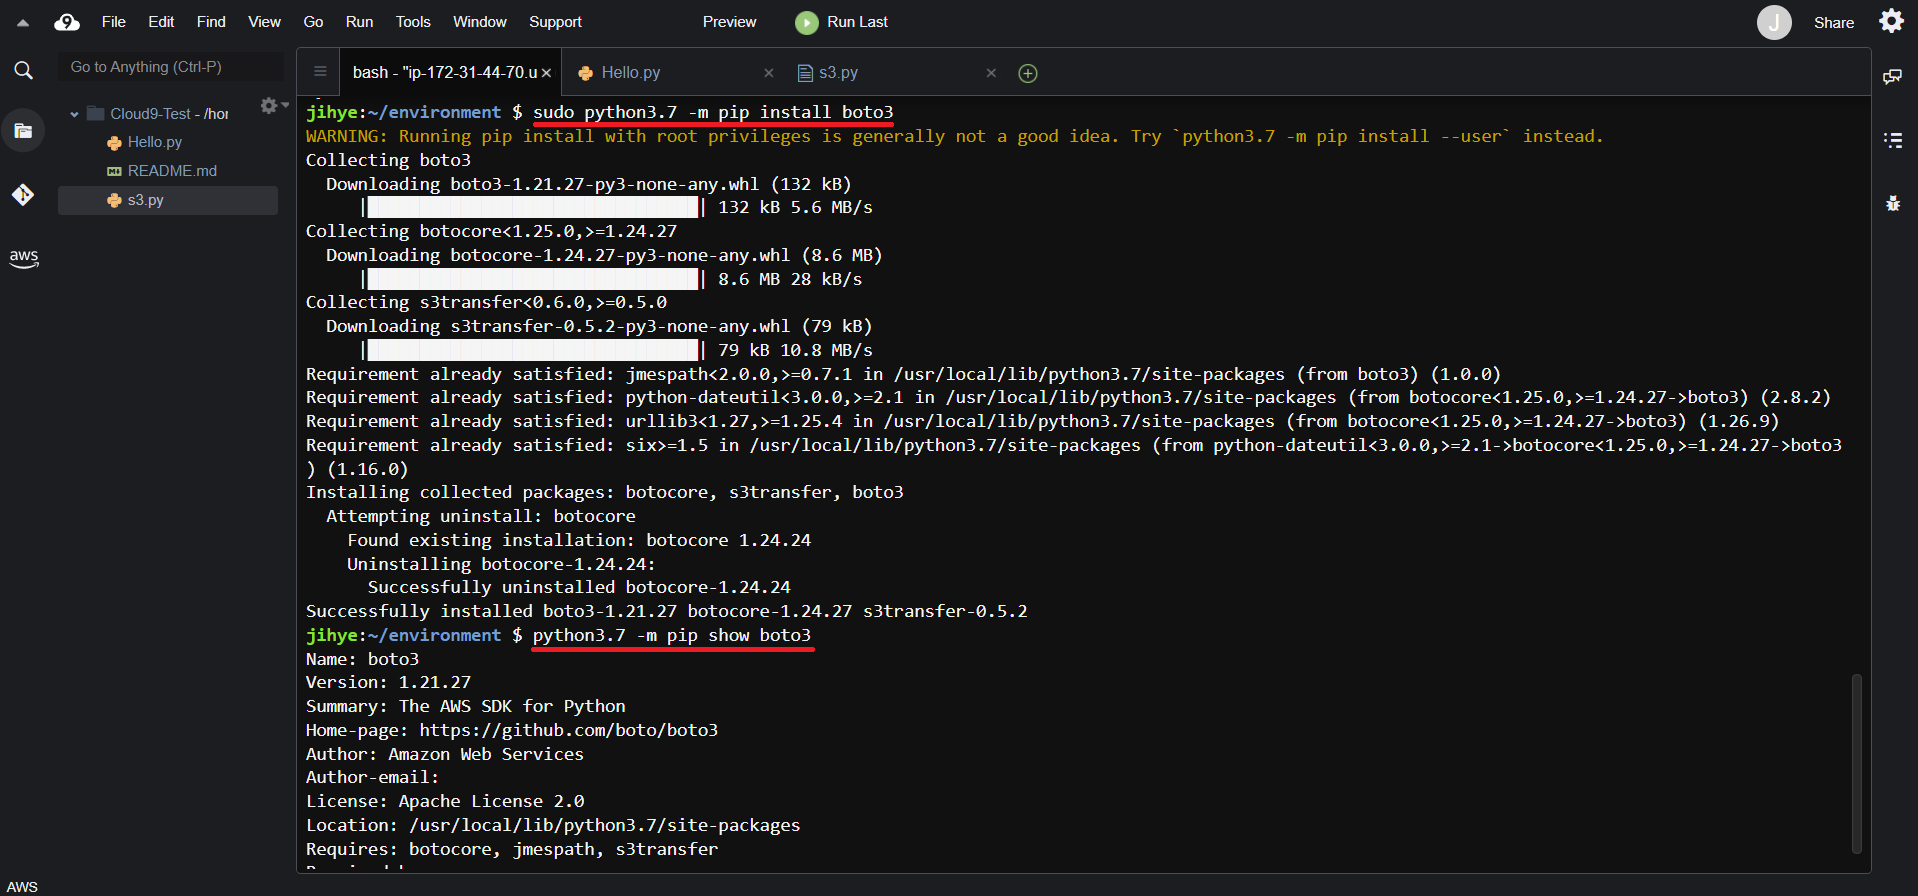Select README.md in the file tree
This screenshot has height=896, width=1918.
tap(172, 171)
